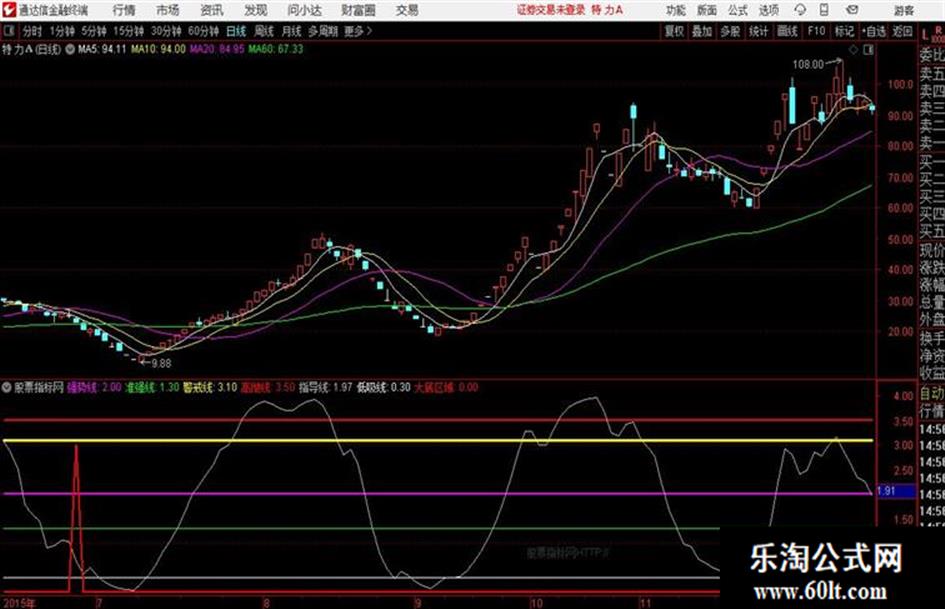The image size is (945, 609).
Task: Switch to the 60分钟 period tab
Action: 203,31
